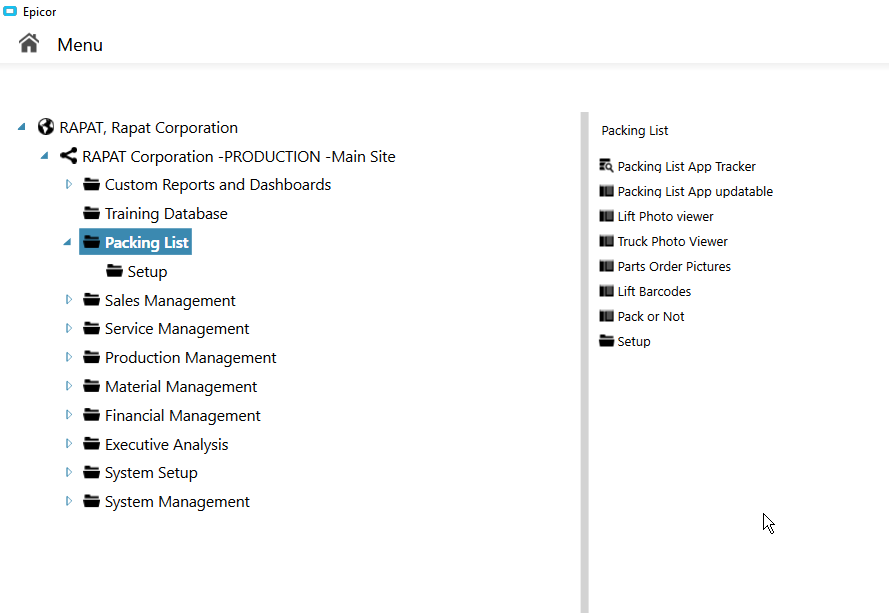Expand the System Management folder arrow
This screenshot has width=889, height=613.
tap(69, 501)
